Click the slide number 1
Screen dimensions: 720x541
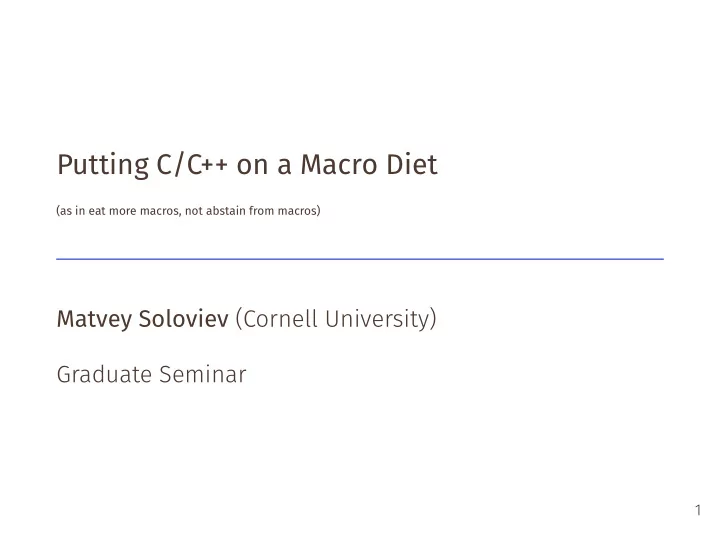(x=698, y=510)
